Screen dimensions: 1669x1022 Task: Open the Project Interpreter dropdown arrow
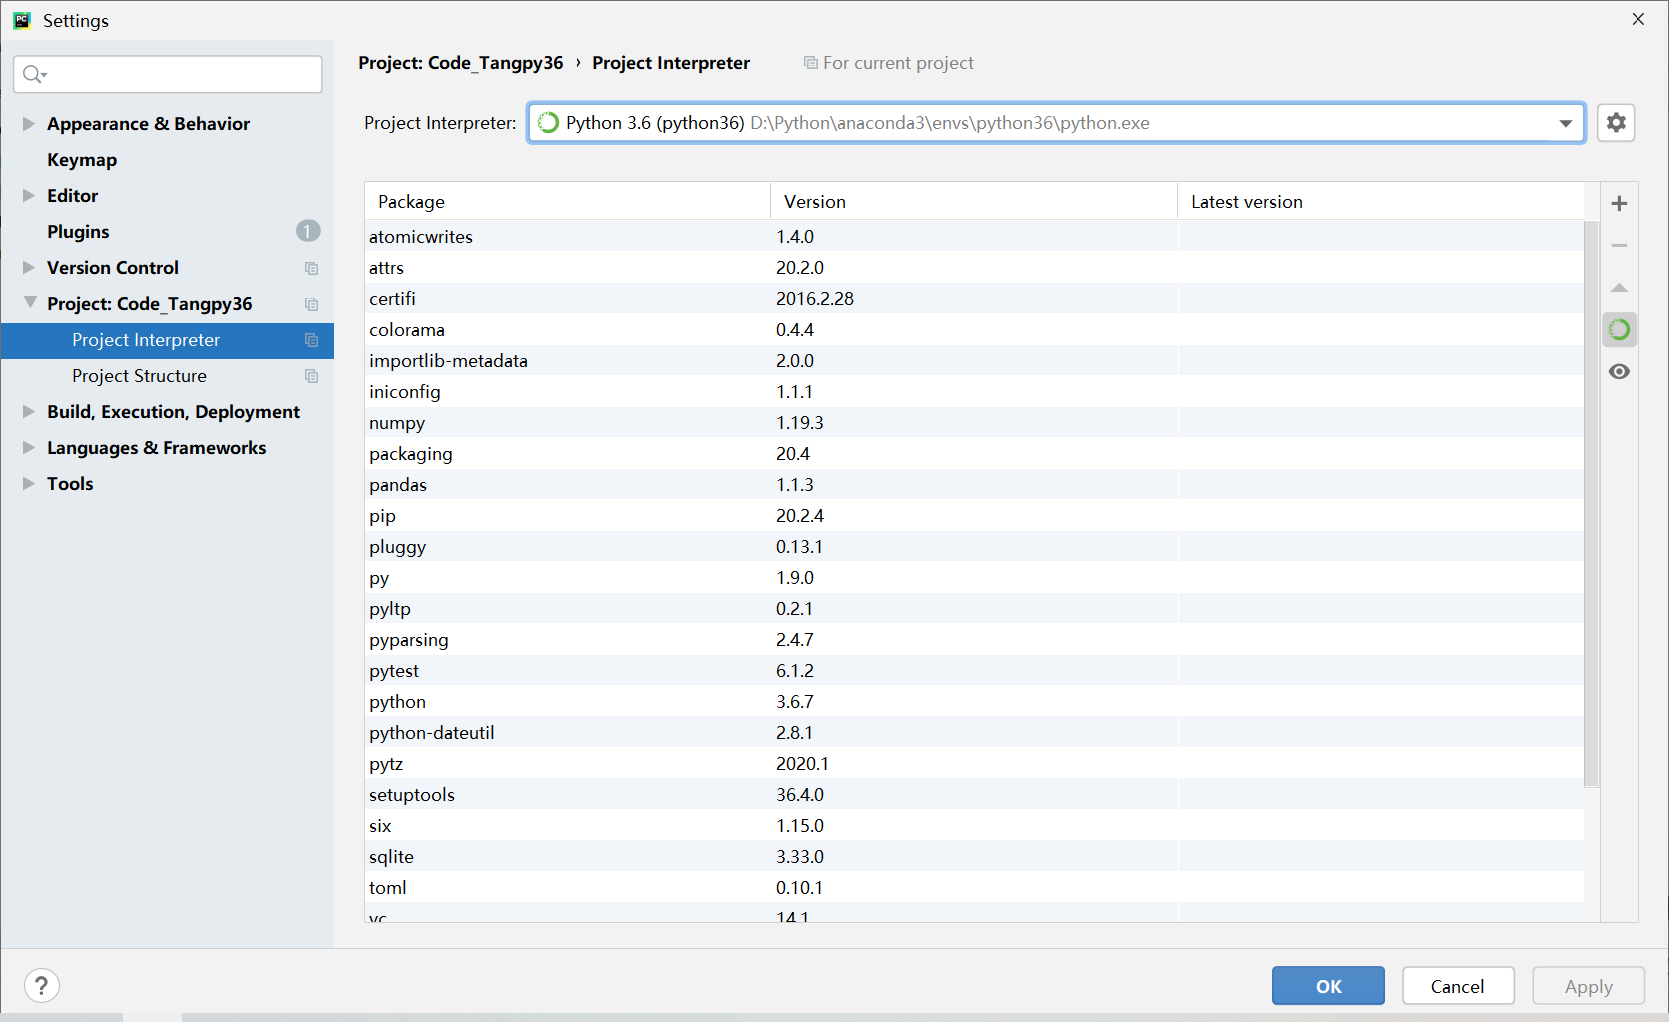tap(1565, 123)
